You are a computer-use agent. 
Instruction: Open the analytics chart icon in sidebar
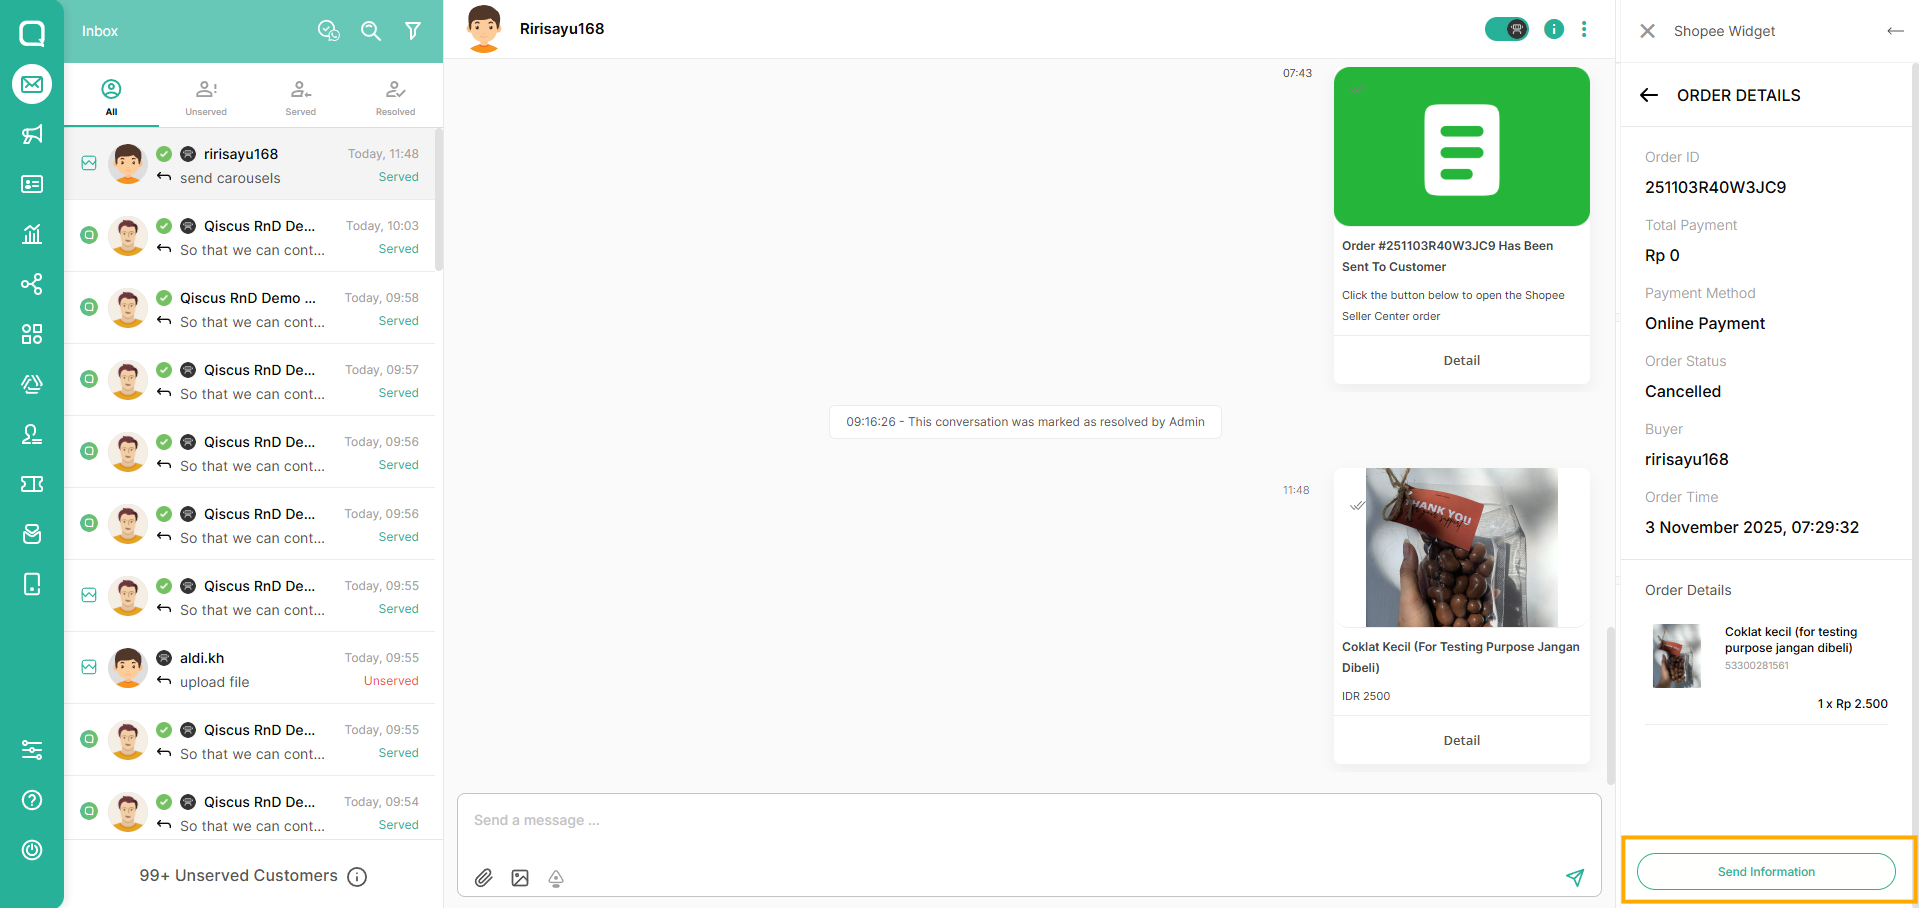(x=32, y=234)
